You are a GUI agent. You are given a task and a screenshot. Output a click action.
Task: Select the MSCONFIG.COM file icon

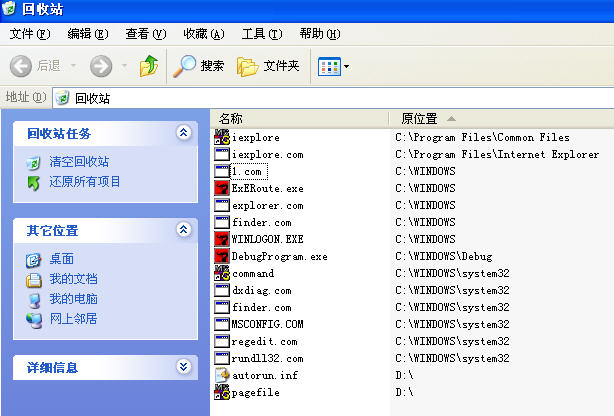click(x=222, y=324)
